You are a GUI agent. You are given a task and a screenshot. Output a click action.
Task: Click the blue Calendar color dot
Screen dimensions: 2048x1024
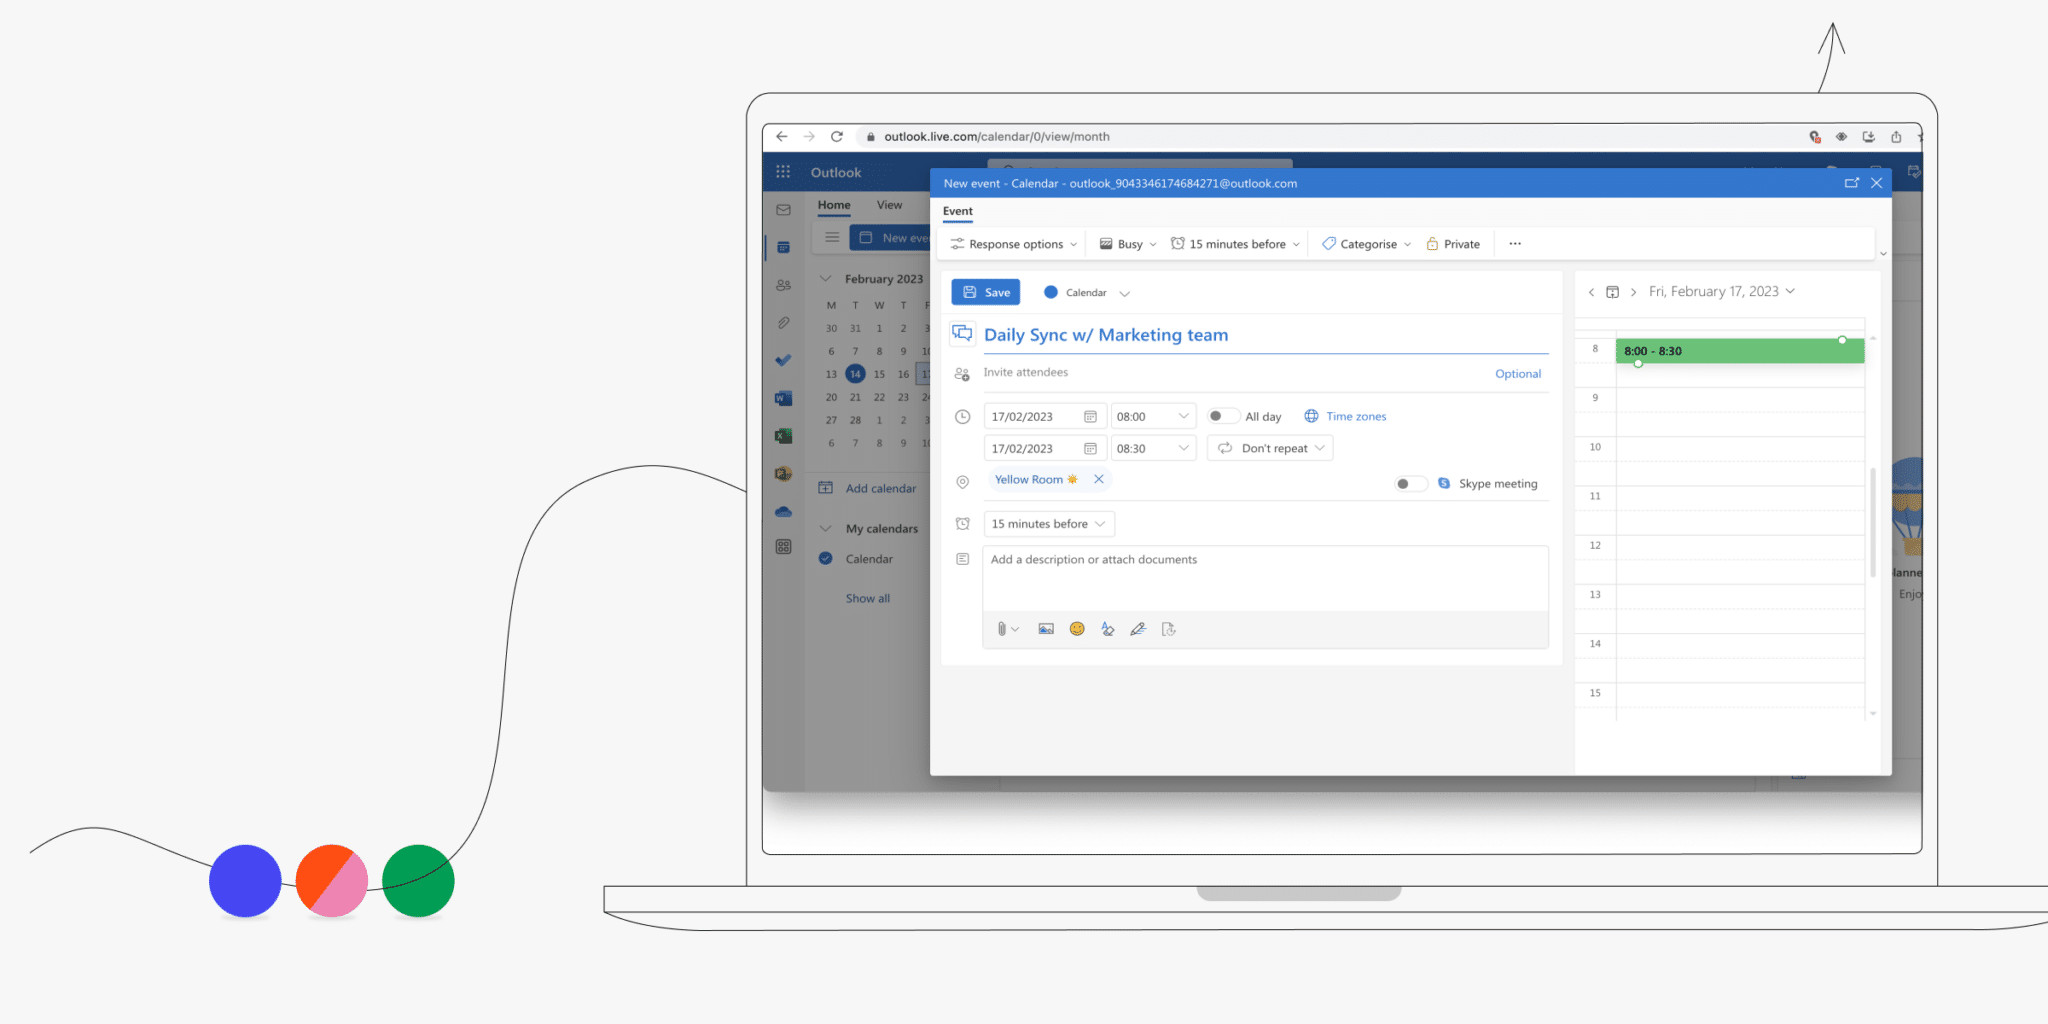point(1051,292)
